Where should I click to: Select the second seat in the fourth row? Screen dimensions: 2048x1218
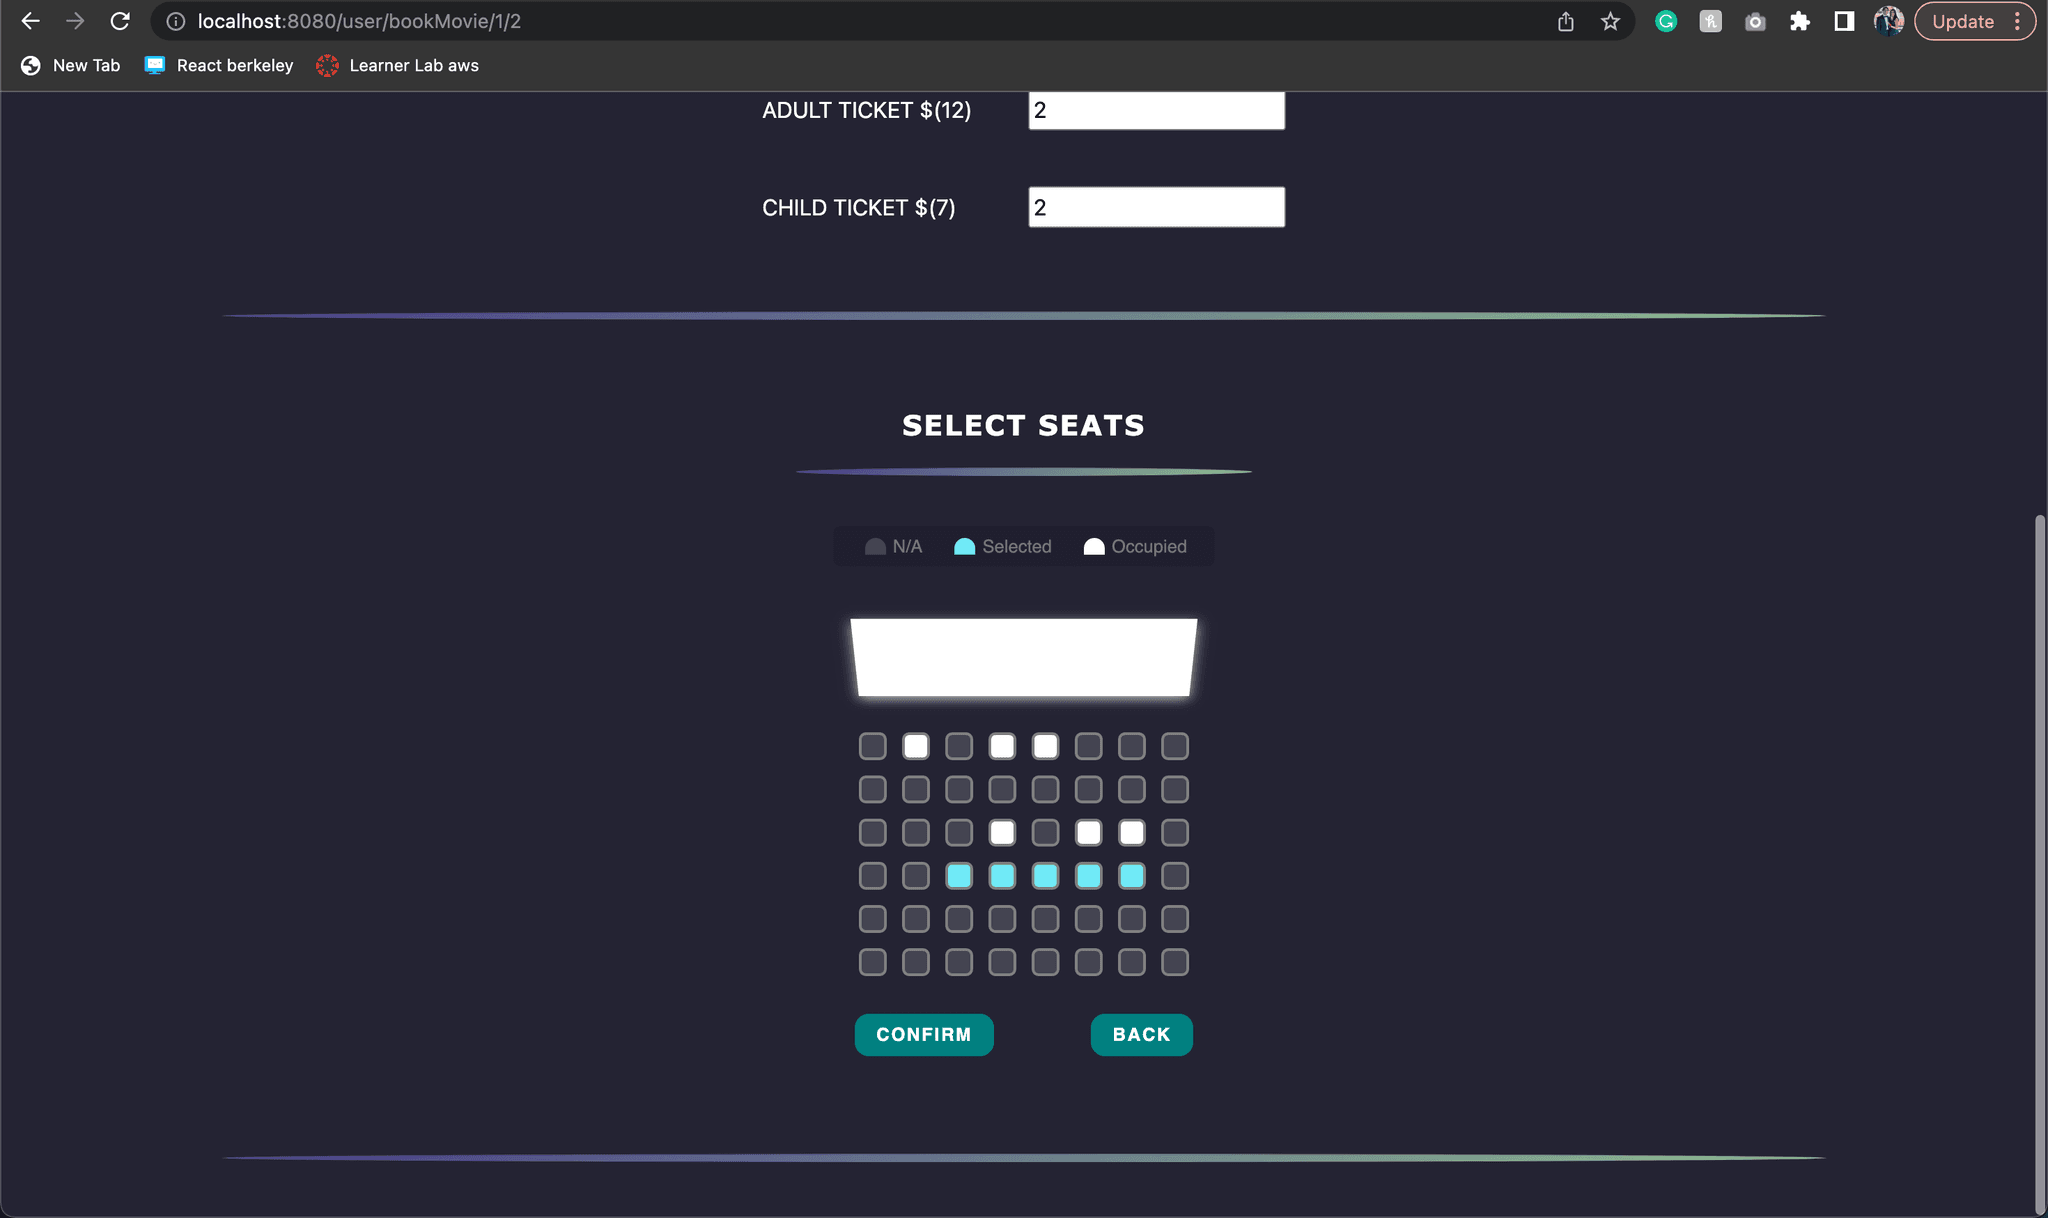[x=916, y=876]
